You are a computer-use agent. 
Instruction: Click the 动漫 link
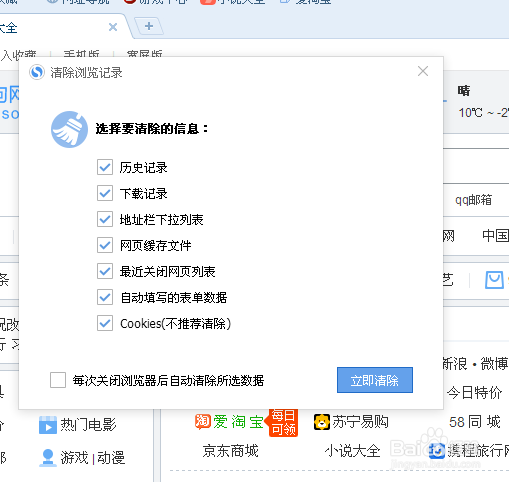(111, 457)
